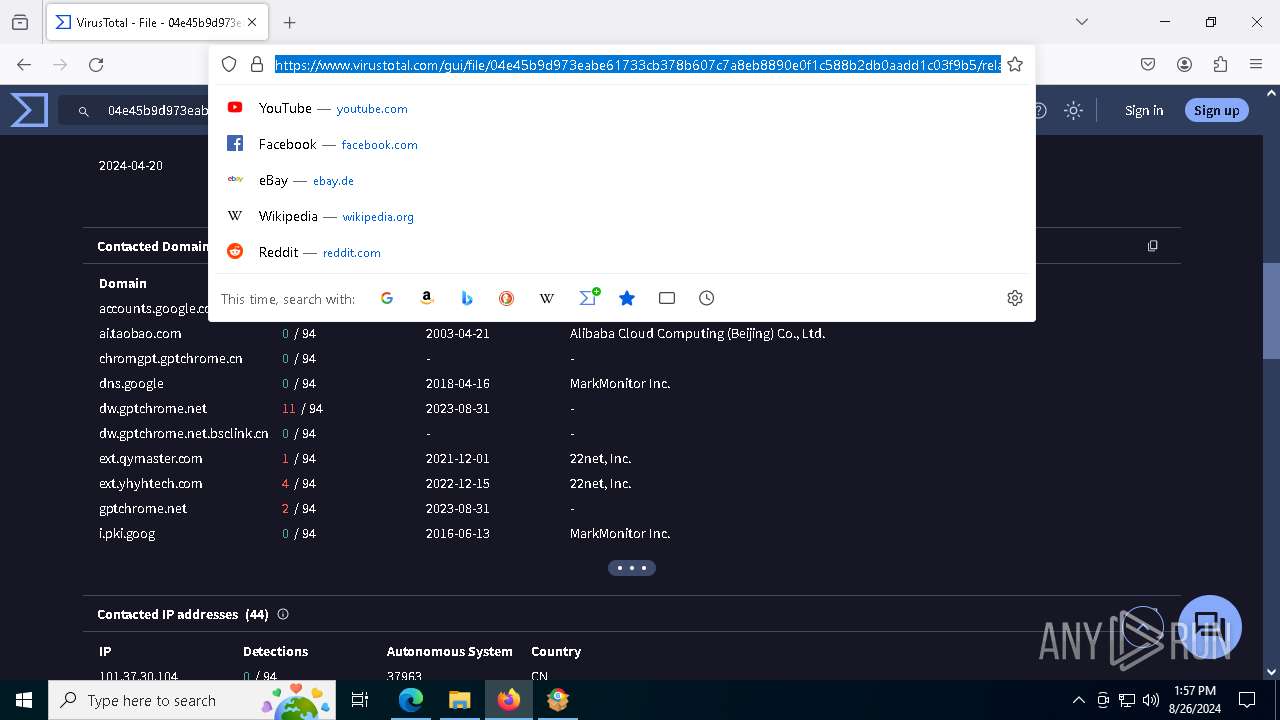
Task: Toggle VirusTotal light/dark theme
Action: (x=1074, y=111)
